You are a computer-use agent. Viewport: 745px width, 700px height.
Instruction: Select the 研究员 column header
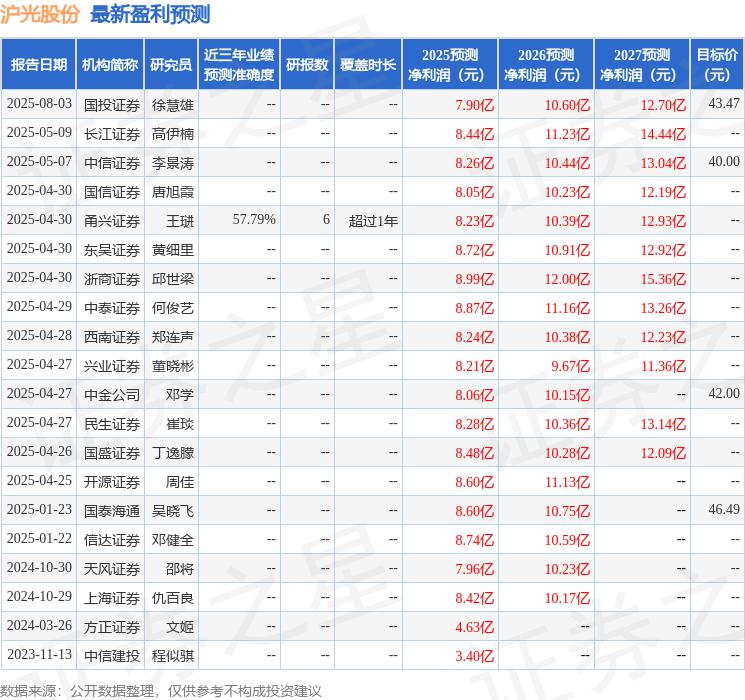(171, 65)
